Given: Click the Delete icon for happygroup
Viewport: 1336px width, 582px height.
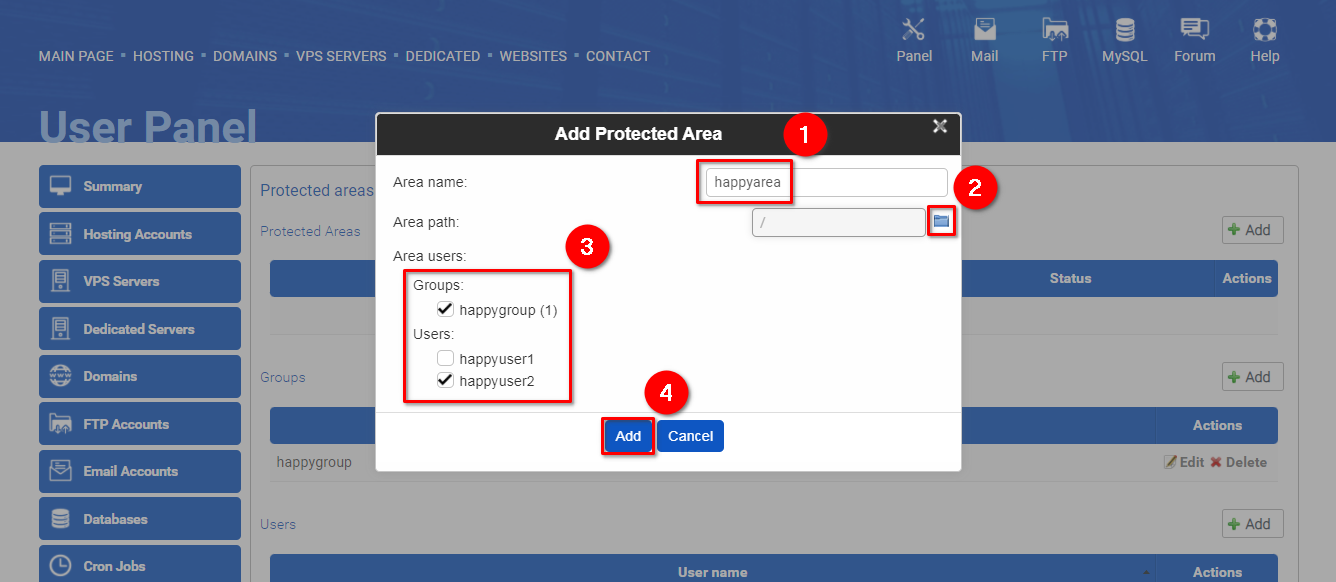Looking at the screenshot, I should click(1216, 462).
